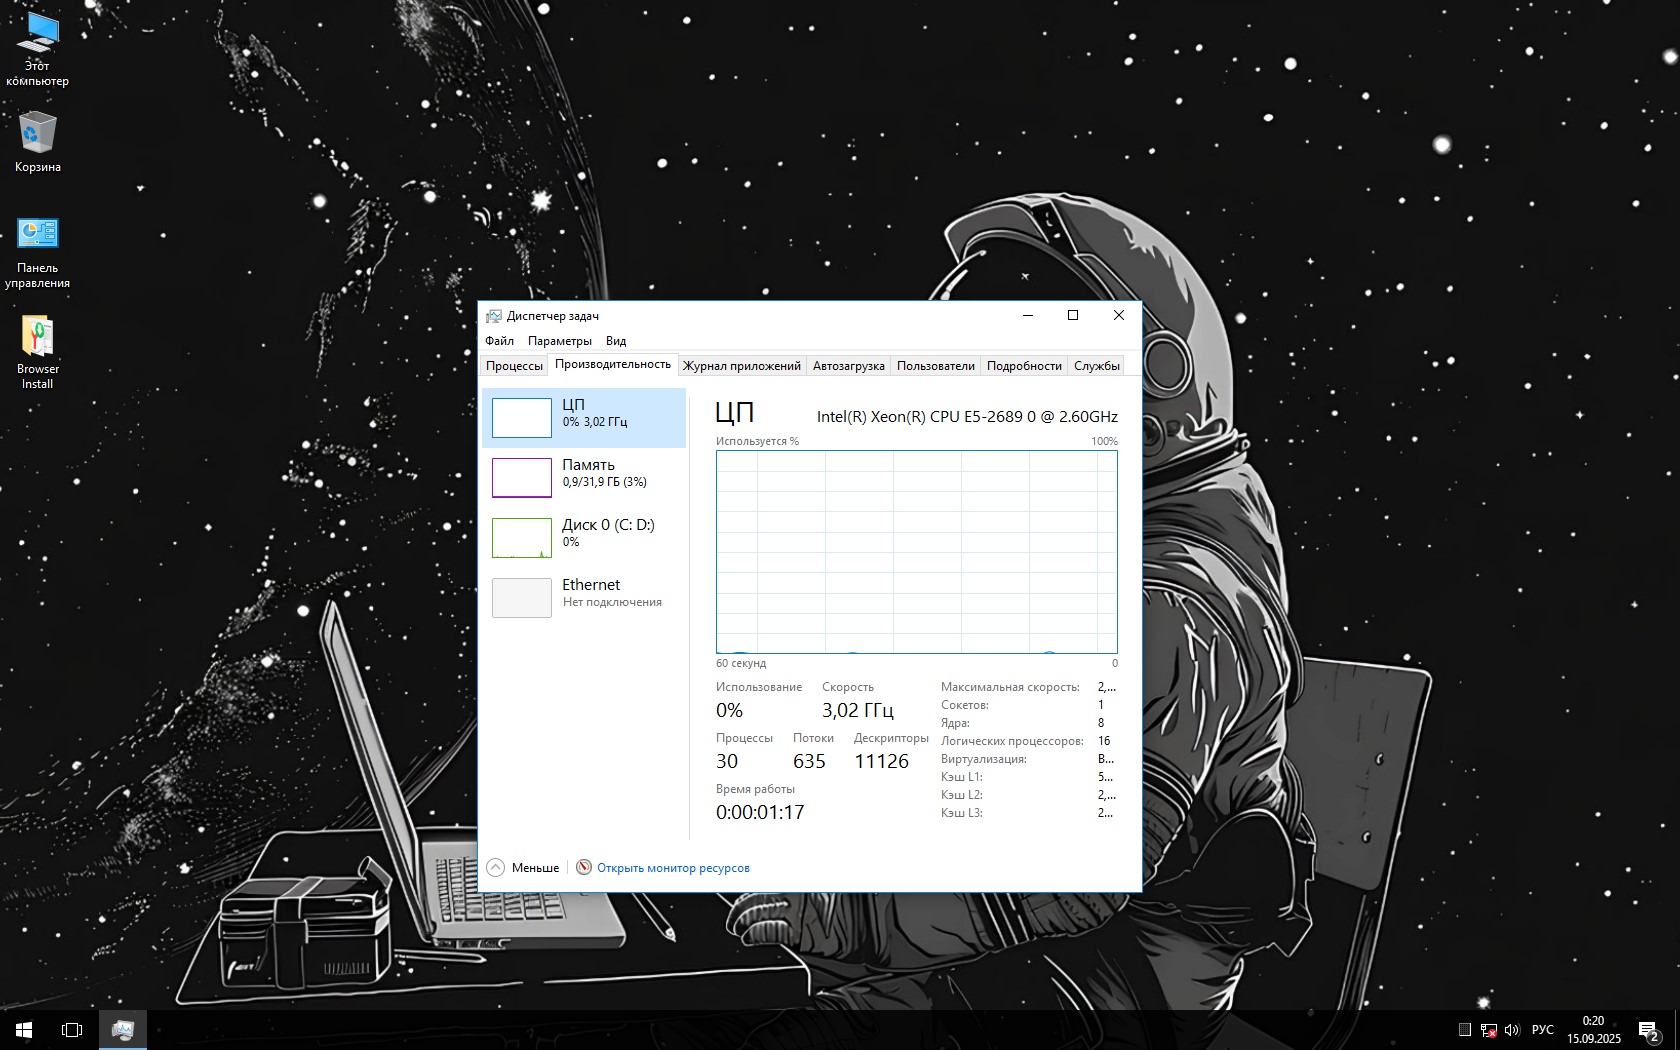Open the Файл menu
Viewport: 1680px width, 1050px height.
click(x=499, y=341)
